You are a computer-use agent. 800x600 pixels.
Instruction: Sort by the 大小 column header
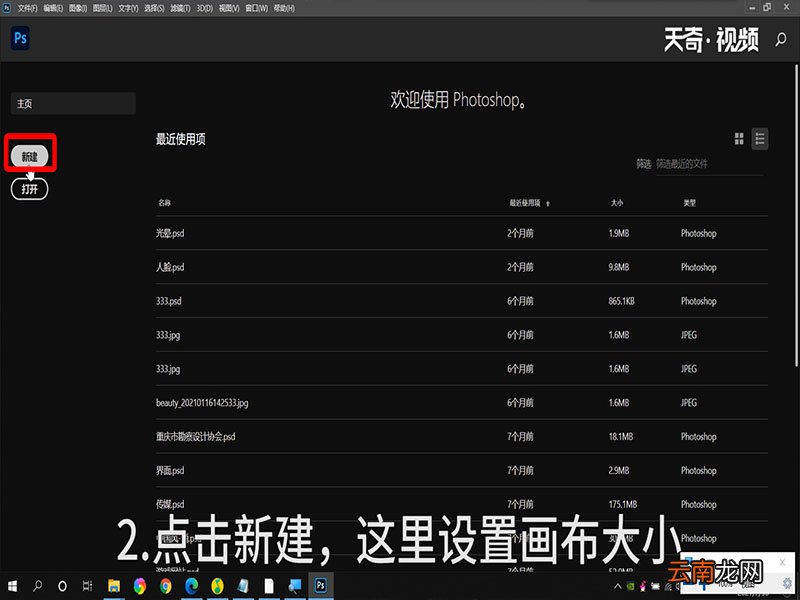[x=617, y=203]
